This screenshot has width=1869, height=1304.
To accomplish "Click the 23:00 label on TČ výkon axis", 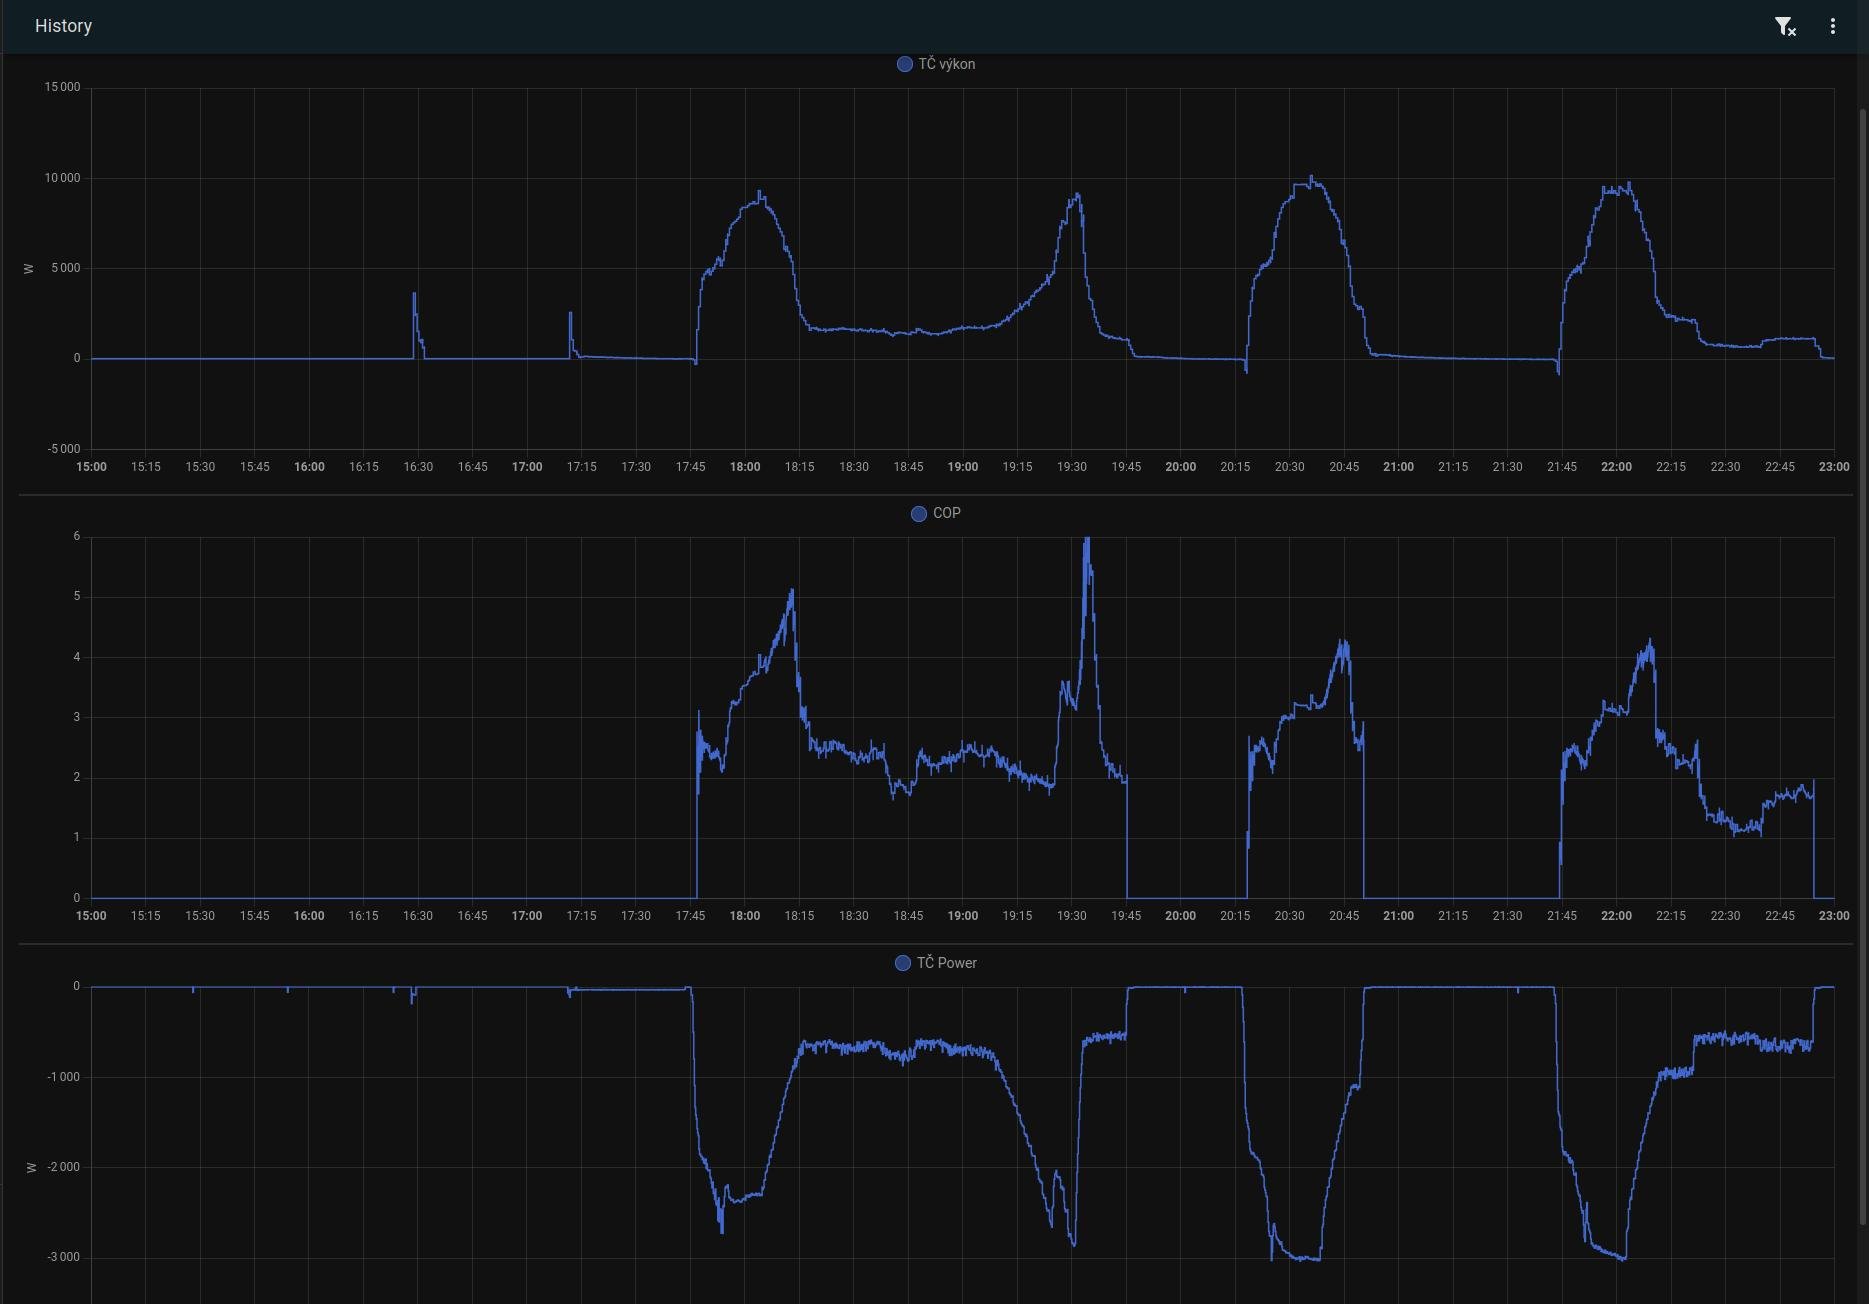I will pyautogui.click(x=1833, y=467).
